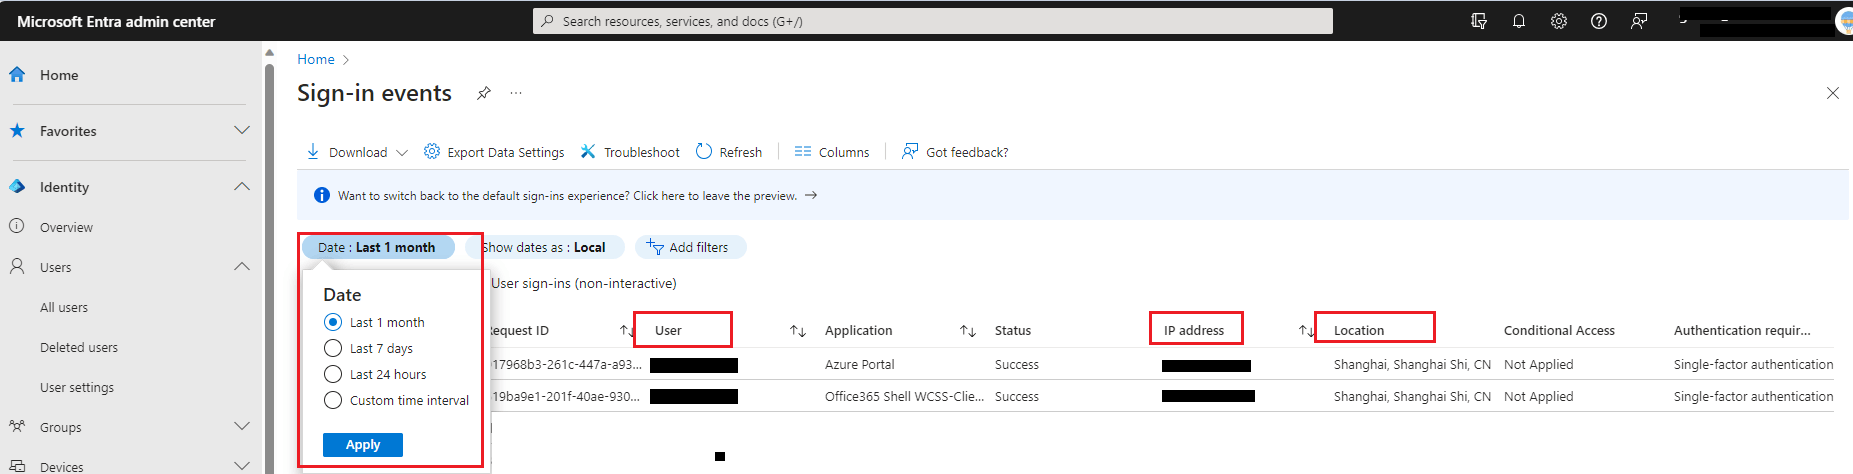
Task: Click the Home icon in sidebar
Action: pos(17,75)
